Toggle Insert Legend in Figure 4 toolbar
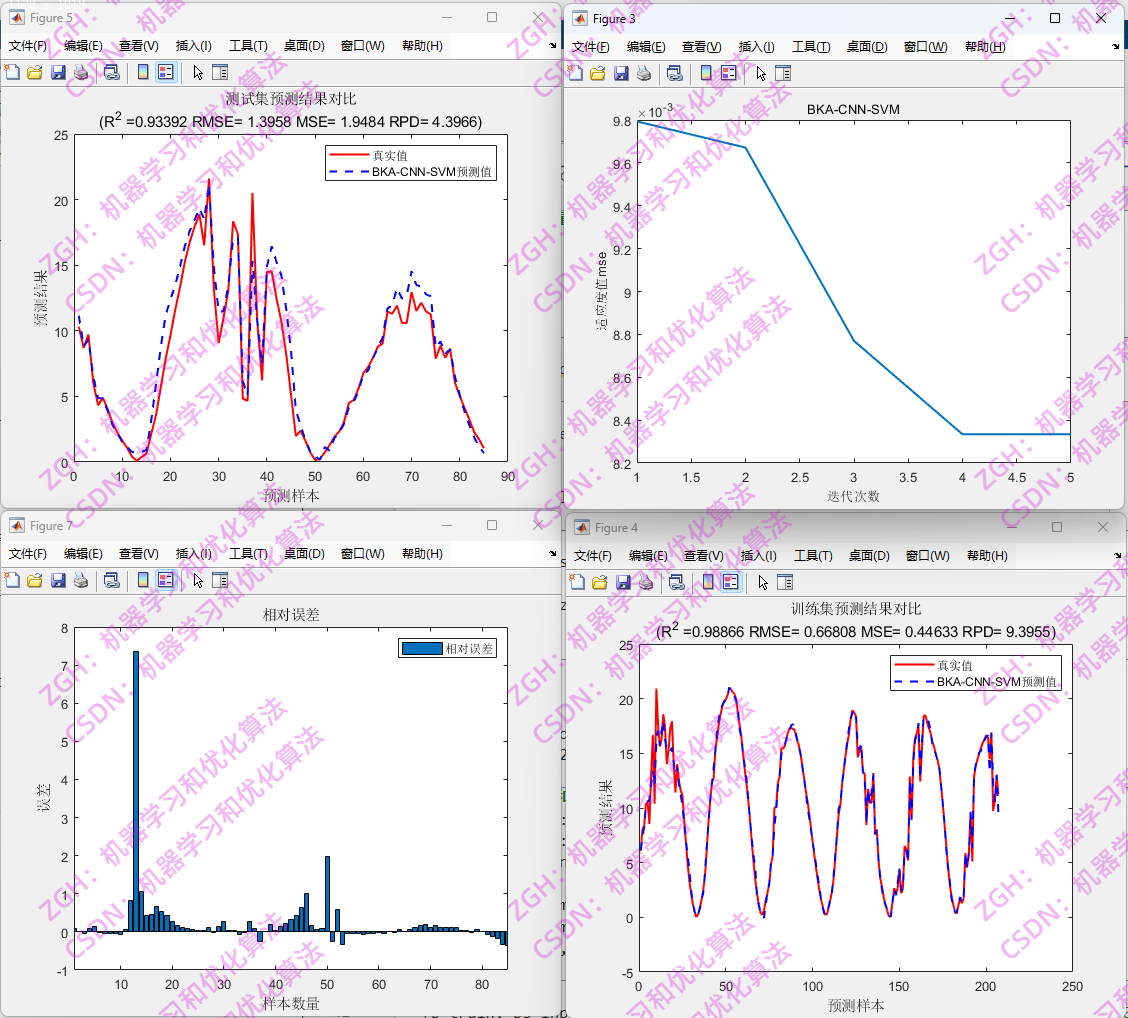The width and height of the screenshot is (1128, 1018). (731, 582)
